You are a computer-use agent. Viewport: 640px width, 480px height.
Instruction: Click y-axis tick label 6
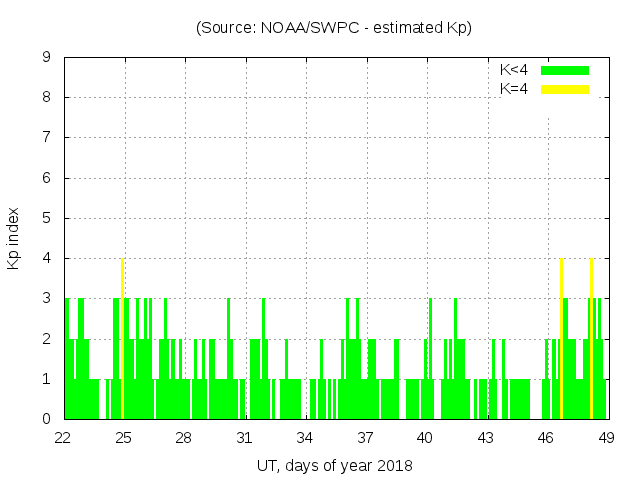tap(47, 178)
